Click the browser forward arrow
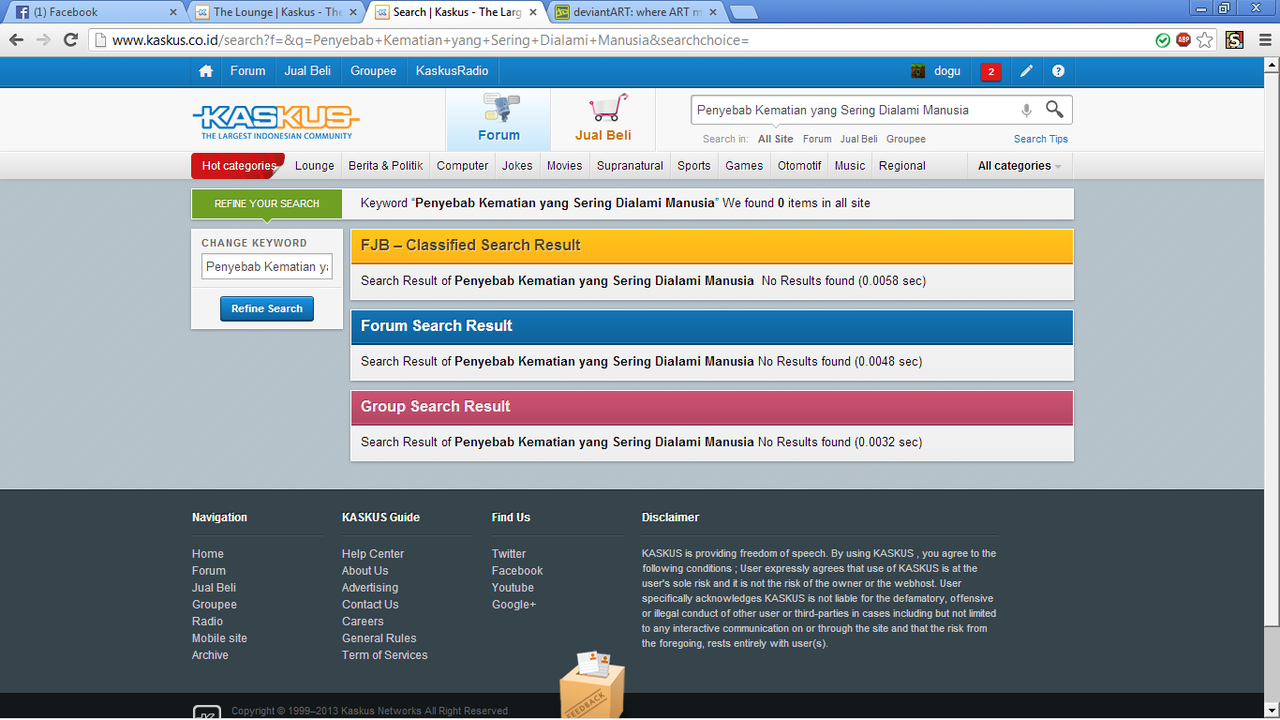This screenshot has height=720, width=1280. pyautogui.click(x=43, y=40)
